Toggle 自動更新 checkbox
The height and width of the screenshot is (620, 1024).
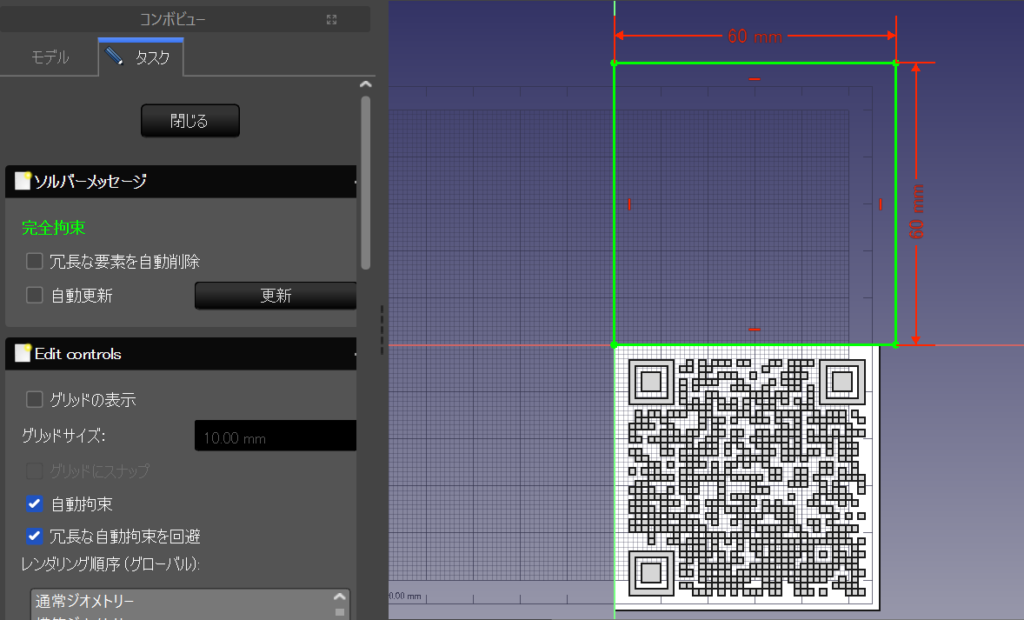(34, 295)
